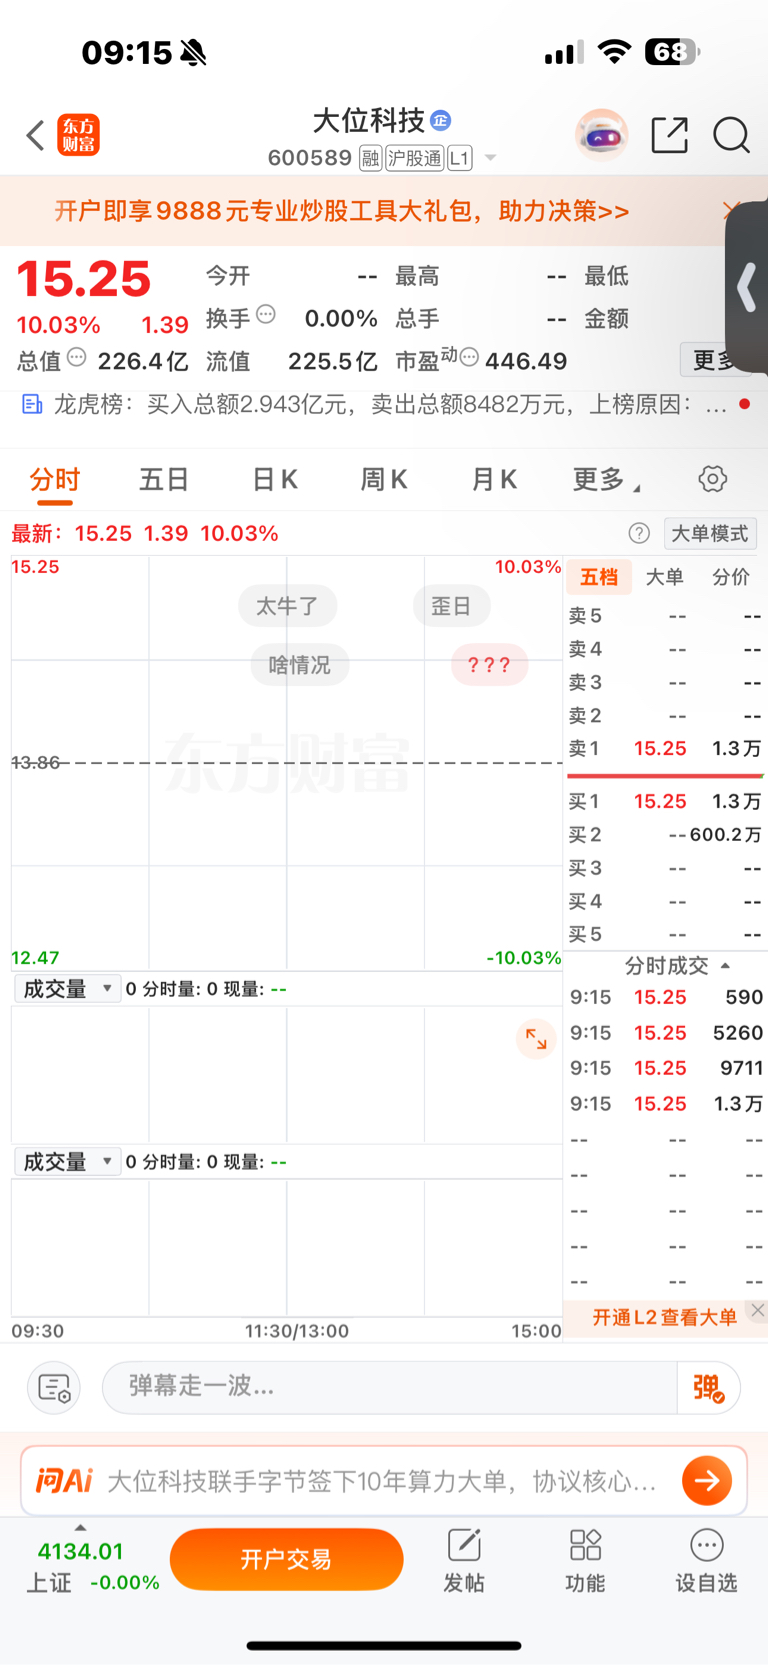
Task: Tap the 换手 info bubble icon
Action: pos(266,314)
